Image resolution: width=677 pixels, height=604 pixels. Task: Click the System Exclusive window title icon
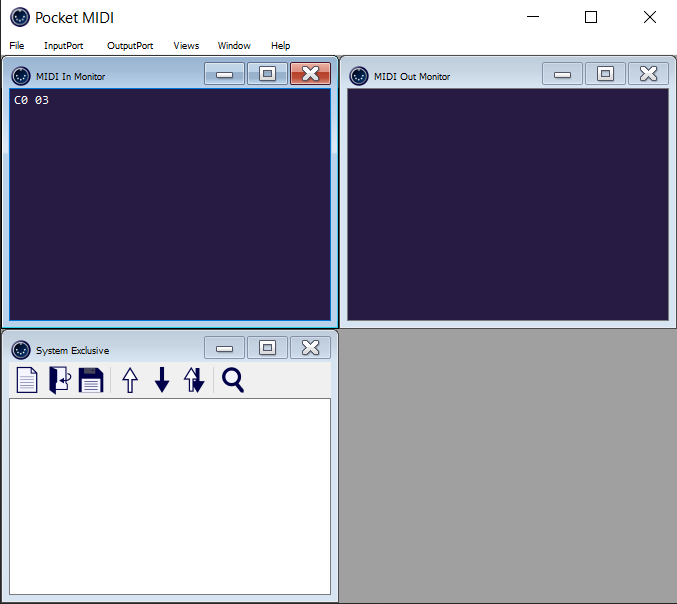[x=20, y=350]
